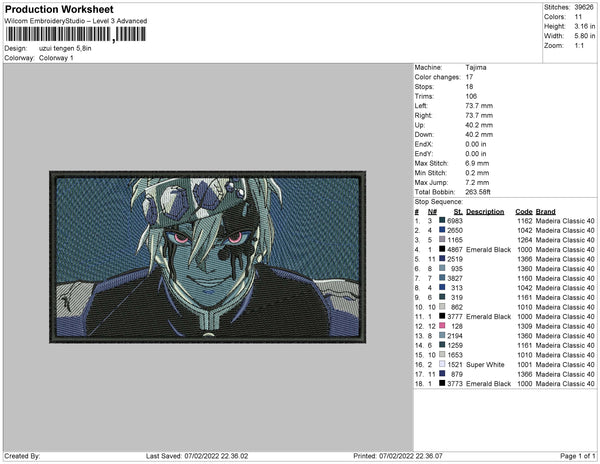Screen dimensions: 600x464
Task: Select the stitches total 39626
Action: [x=584, y=7]
